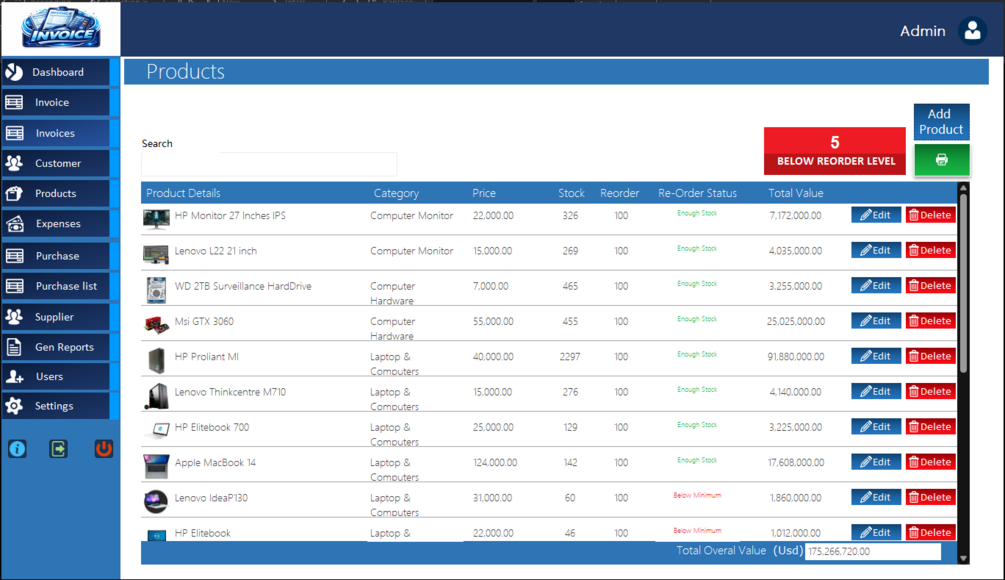1005x580 pixels.
Task: Edit the Lenovo Thinkcentre M710 row
Action: [876, 391]
